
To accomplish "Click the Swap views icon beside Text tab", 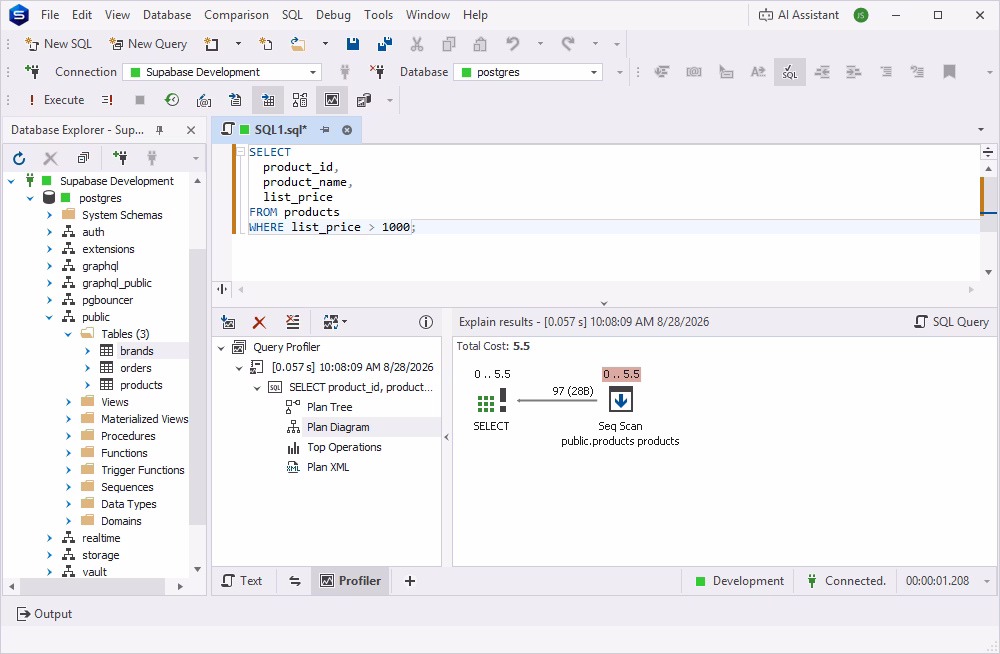I will (295, 581).
